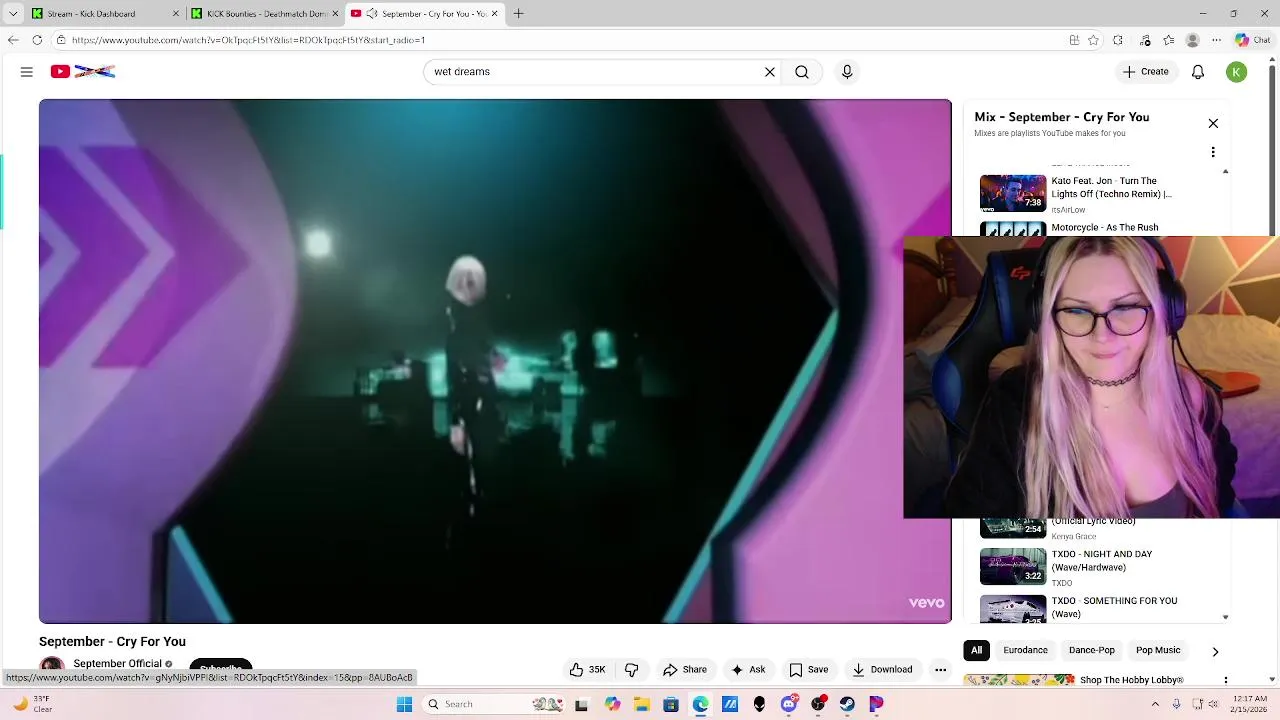Download the video
This screenshot has height=720, width=1280.
(x=882, y=670)
